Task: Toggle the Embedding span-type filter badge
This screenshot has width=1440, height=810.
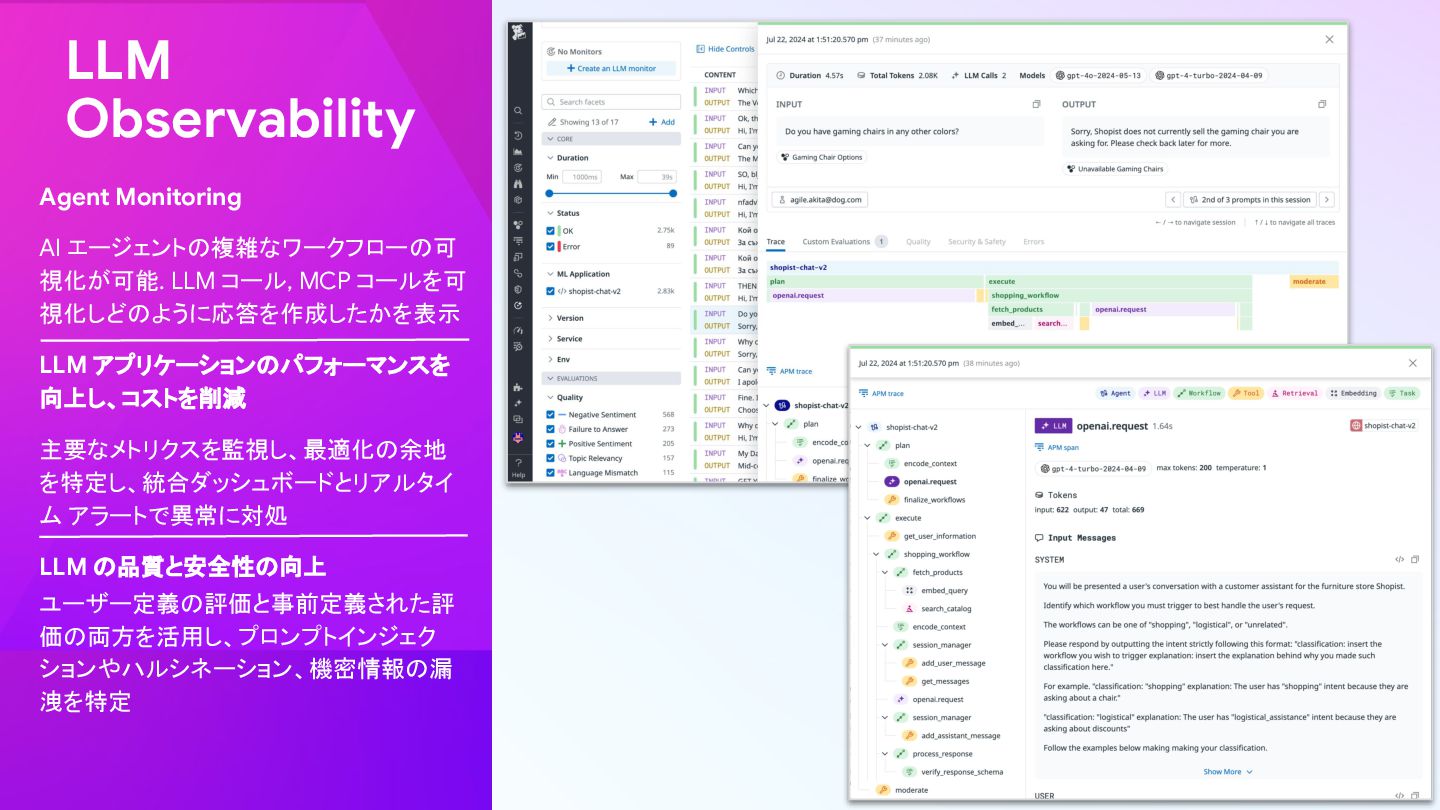Action: (x=1354, y=393)
